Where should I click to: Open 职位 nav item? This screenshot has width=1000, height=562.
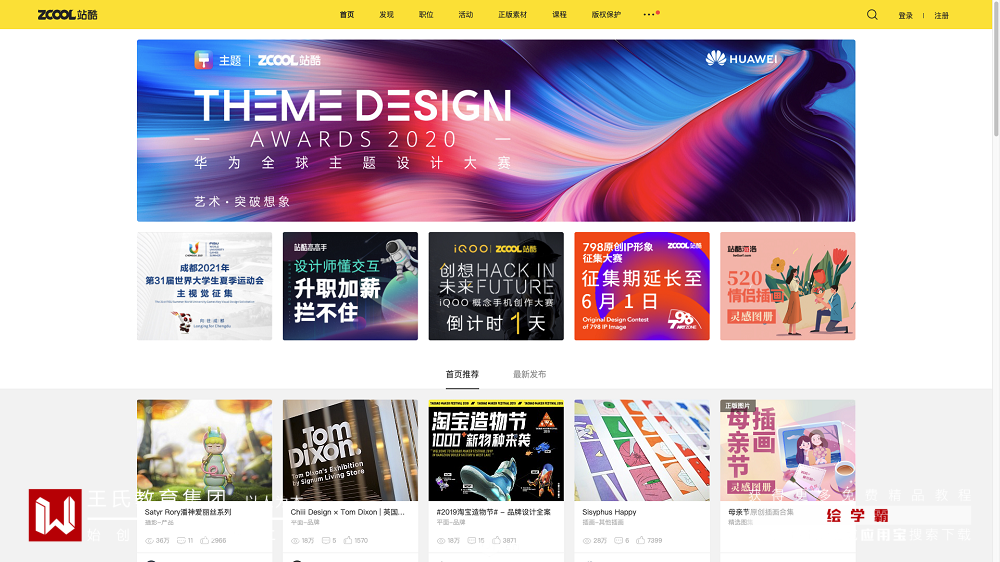426,15
